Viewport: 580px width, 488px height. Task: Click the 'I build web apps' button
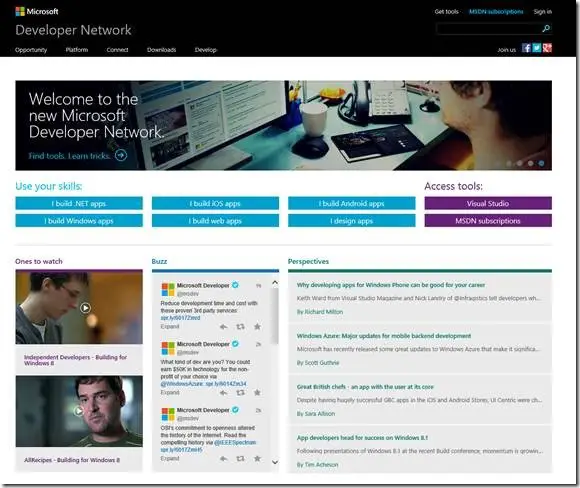(215, 221)
